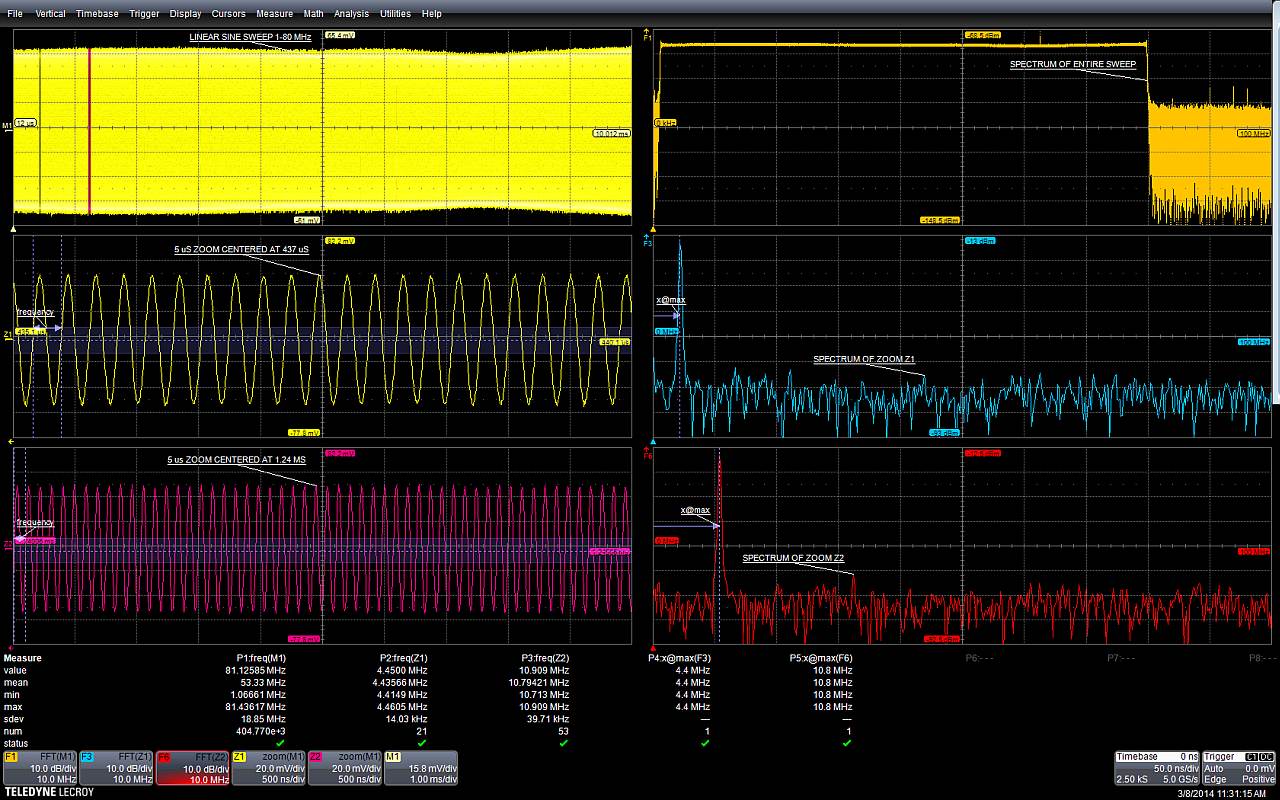Click the x@max marker label on F3 spectrum
This screenshot has width=1280, height=800.
[x=671, y=300]
